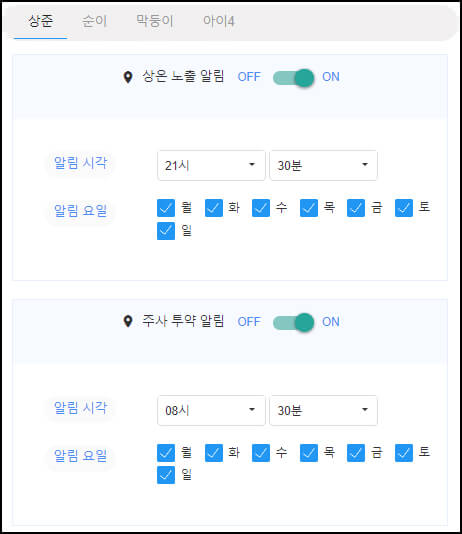Uncheck 토 checkbox in 상온 노출 알림
462x534 pixels.
404,208
